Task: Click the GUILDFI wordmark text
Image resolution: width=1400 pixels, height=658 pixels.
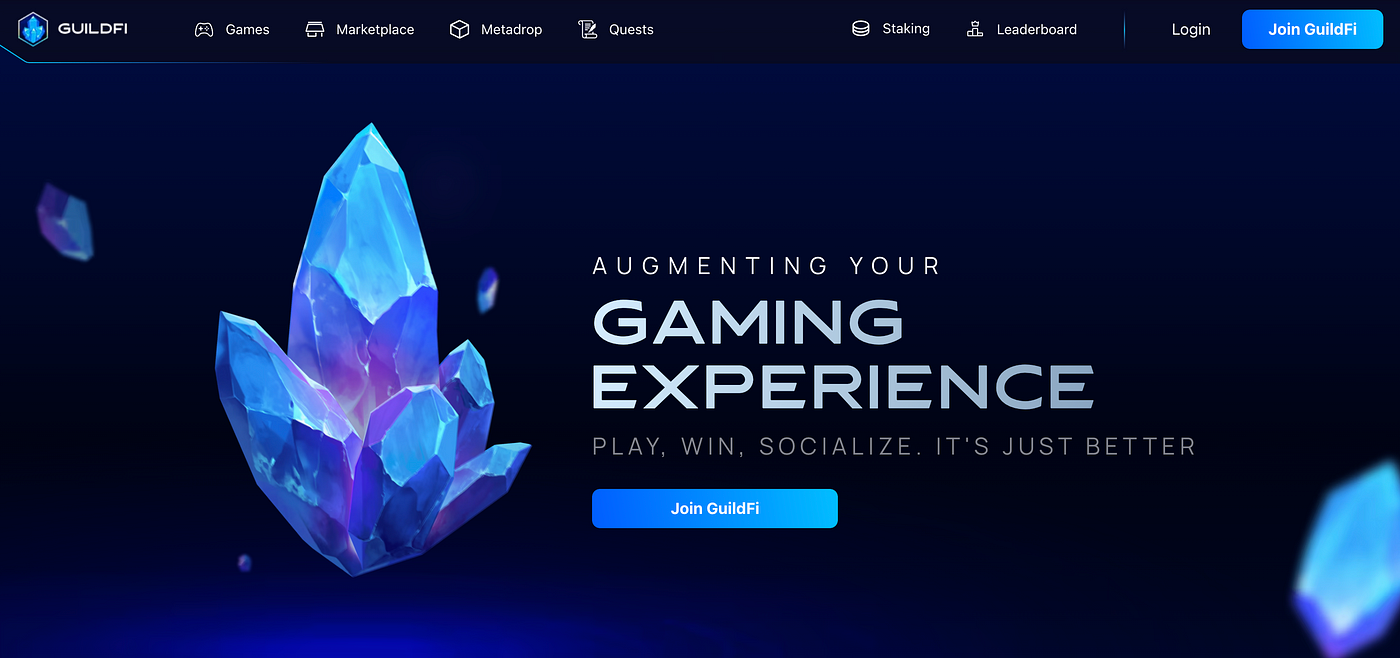Action: coord(93,28)
